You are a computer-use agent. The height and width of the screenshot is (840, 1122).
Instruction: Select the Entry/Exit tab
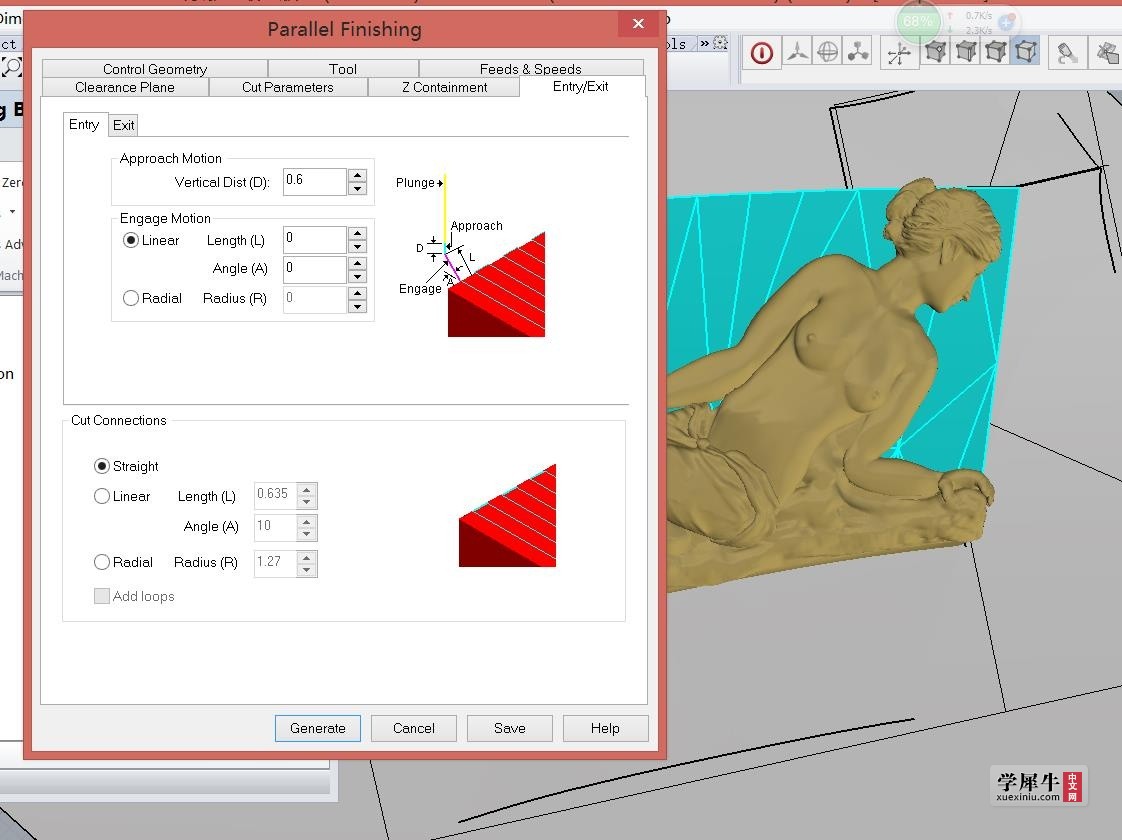[x=581, y=87]
